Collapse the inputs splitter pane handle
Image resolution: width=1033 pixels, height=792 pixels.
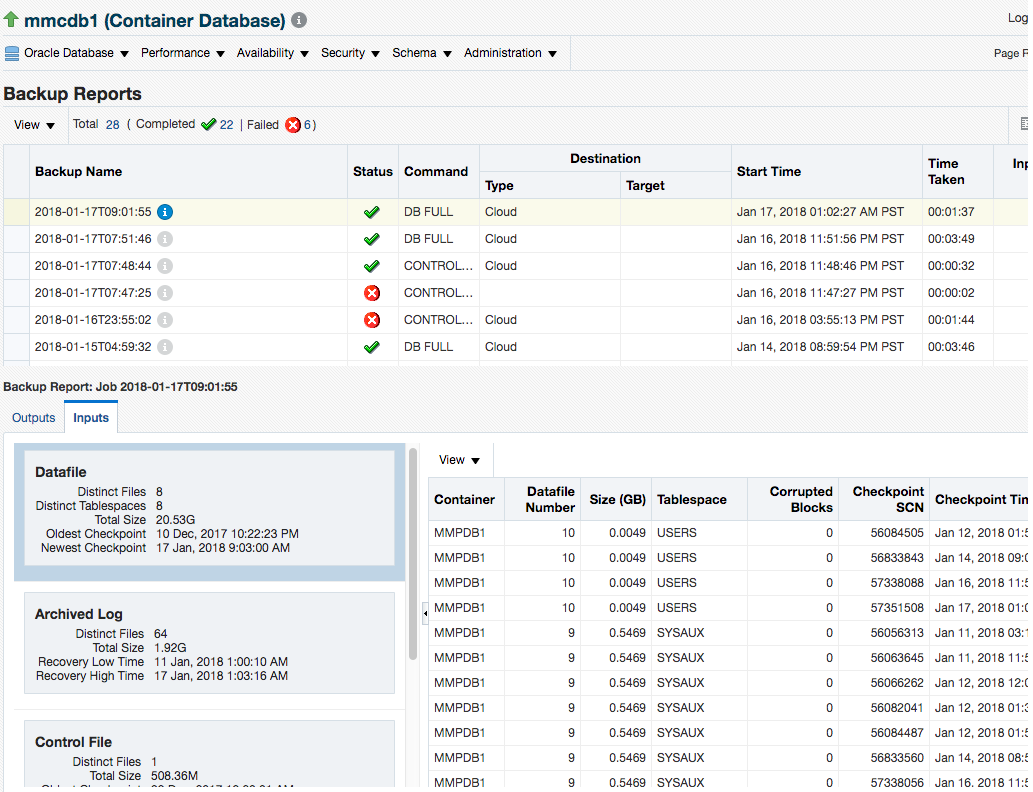[425, 613]
